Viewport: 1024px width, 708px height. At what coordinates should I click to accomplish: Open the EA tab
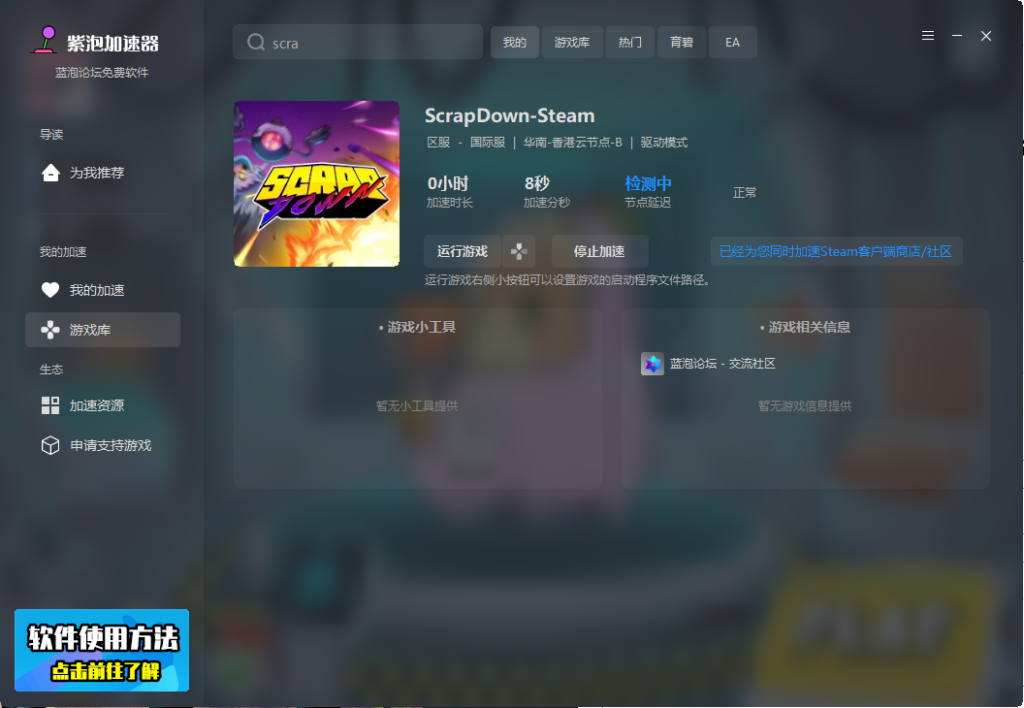pos(733,42)
